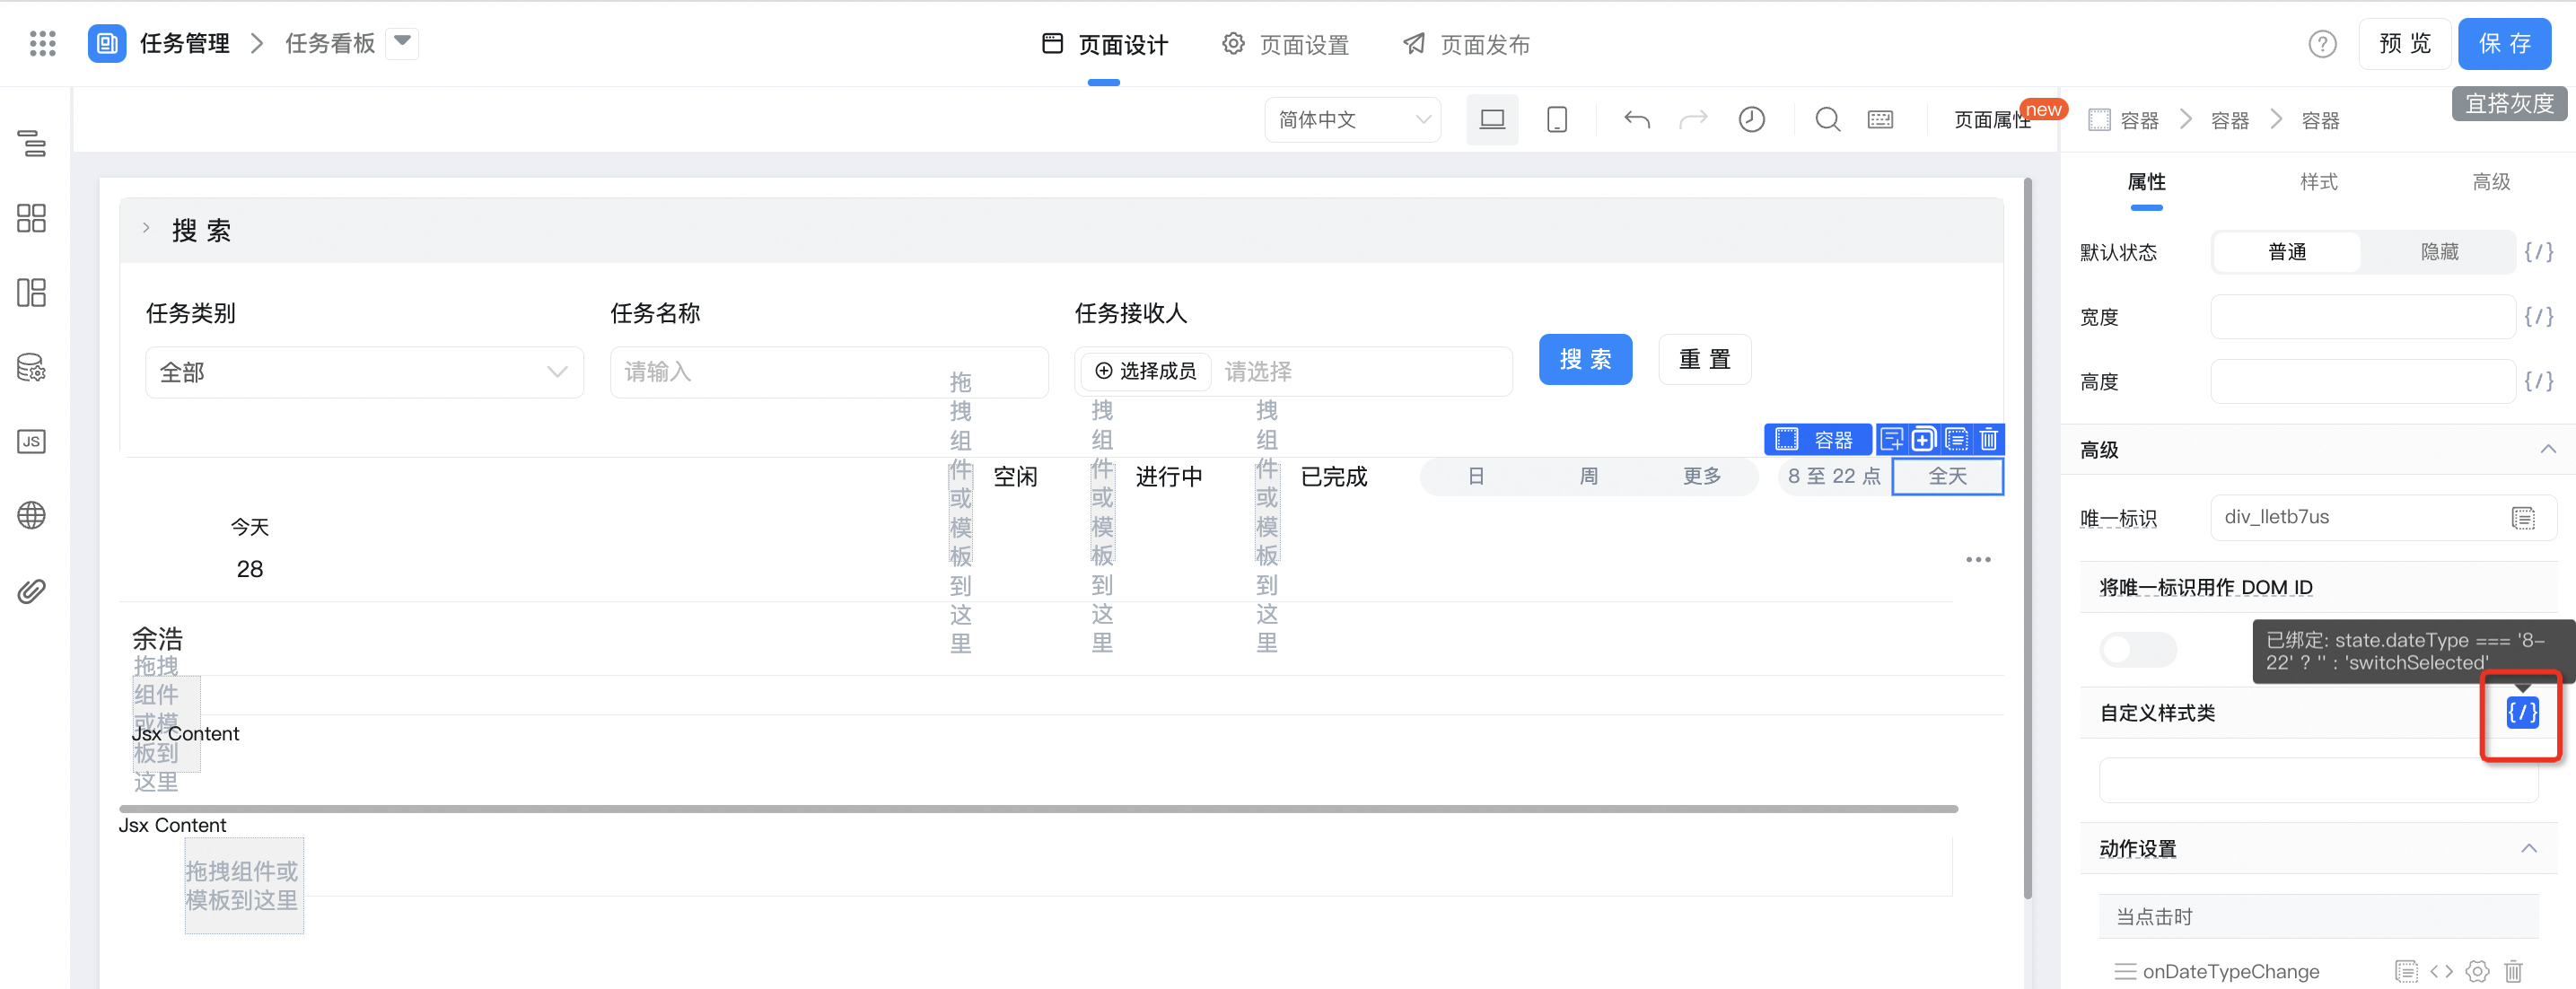Open the 属性 tab
Screen dimensions: 2576x989
2146,182
